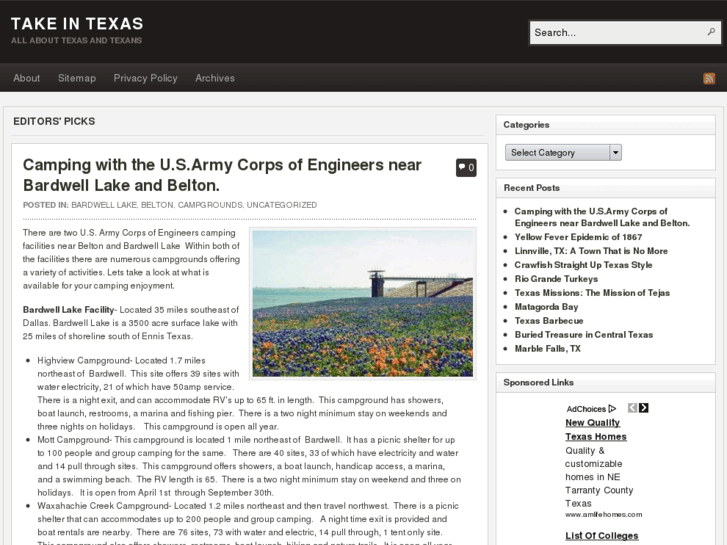727x545 pixels.
Task: Click the ALL ABOUT TEXAS AND TEXANS tagline
Action: pyautogui.click(x=77, y=40)
